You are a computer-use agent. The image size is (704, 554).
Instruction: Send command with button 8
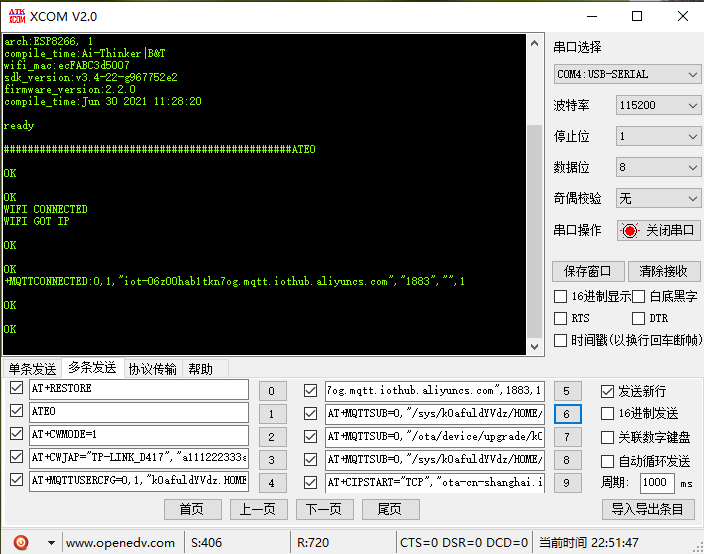568,460
